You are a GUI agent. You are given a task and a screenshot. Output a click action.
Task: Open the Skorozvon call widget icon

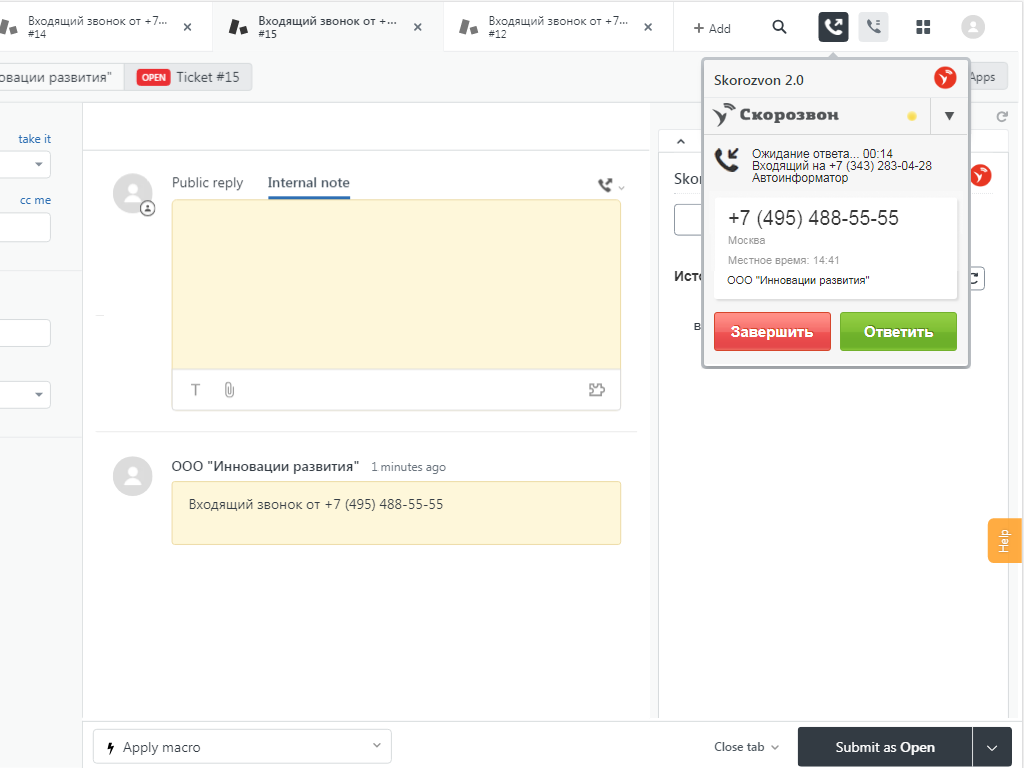tap(833, 27)
